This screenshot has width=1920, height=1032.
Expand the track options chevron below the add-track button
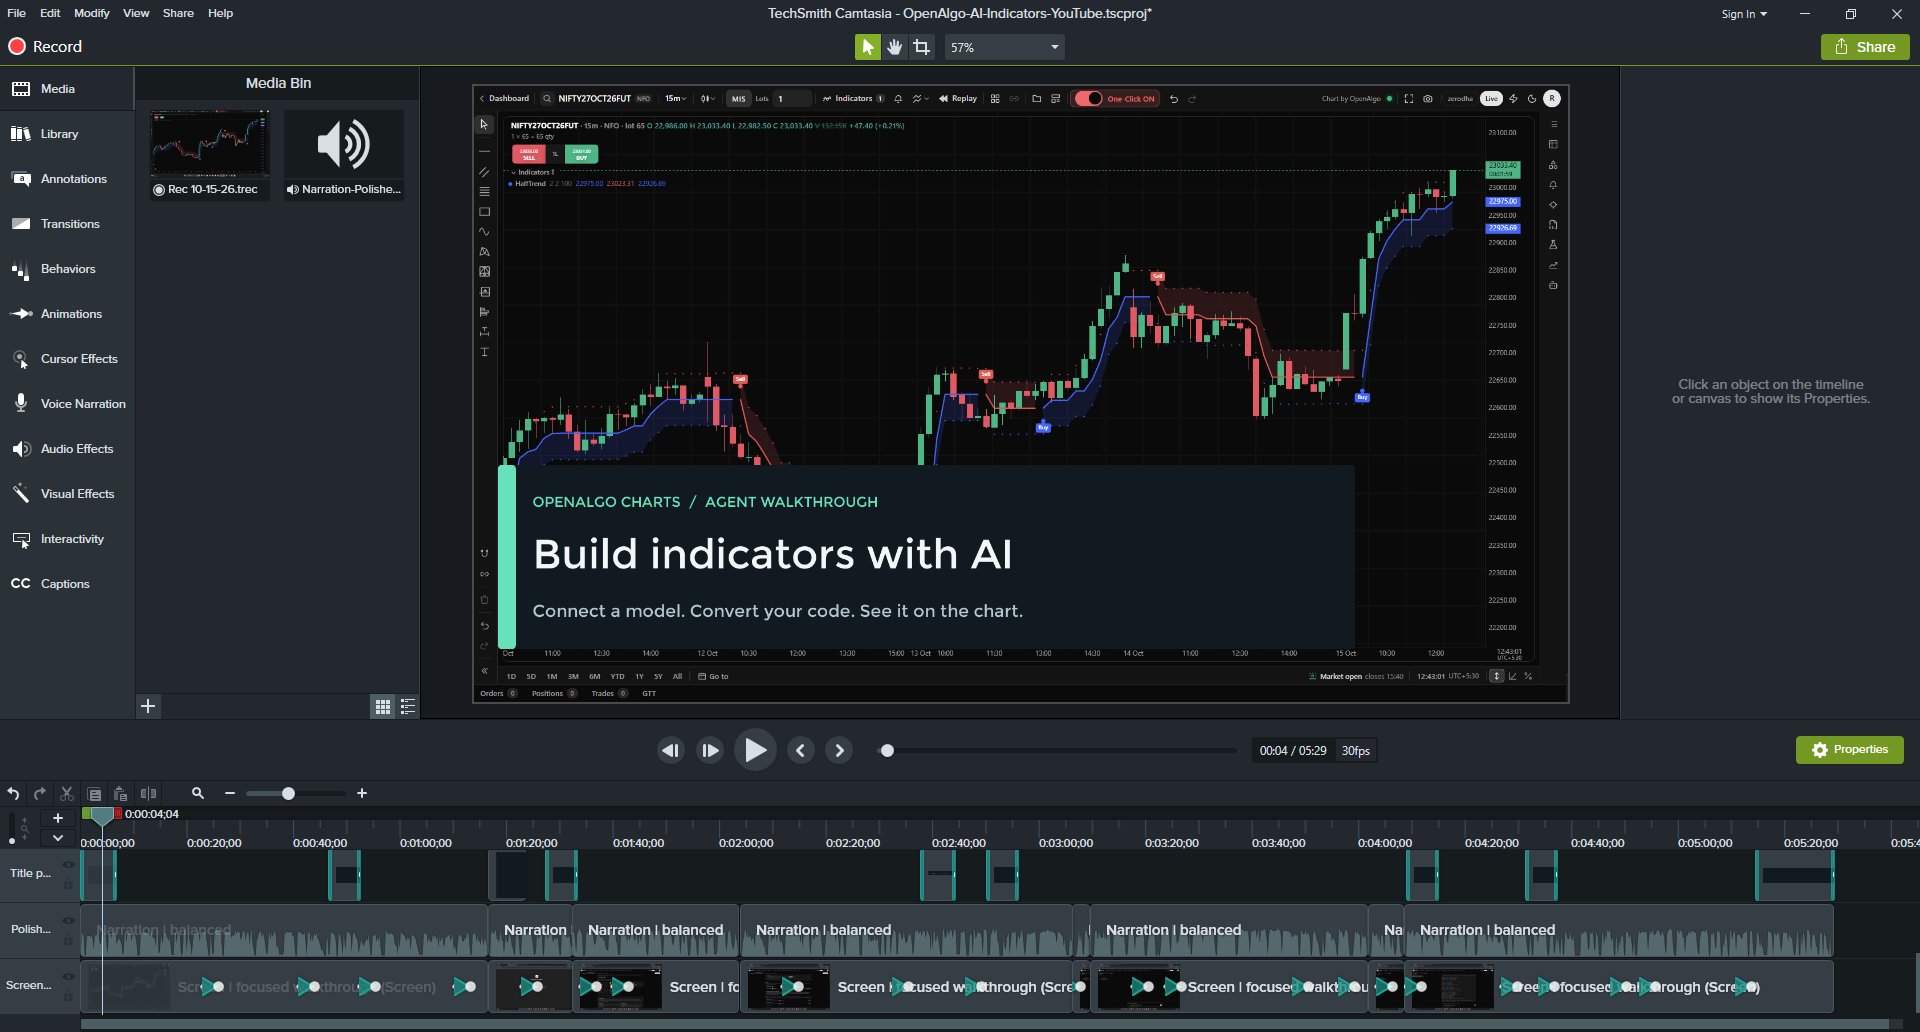(58, 838)
